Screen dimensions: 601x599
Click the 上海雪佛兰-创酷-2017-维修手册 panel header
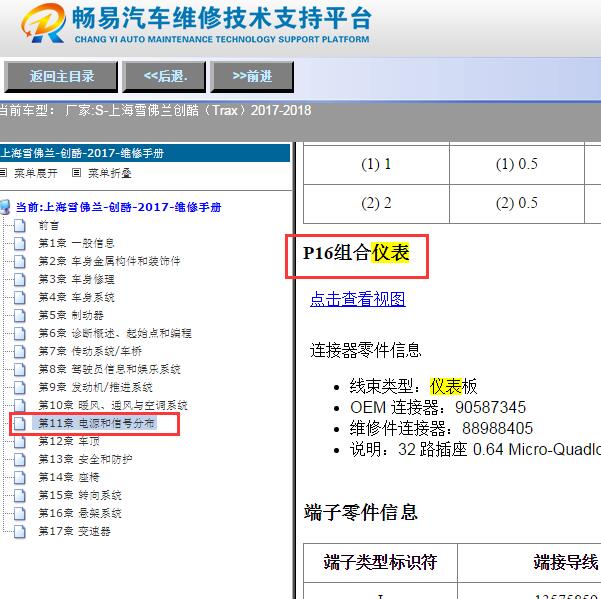coord(145,153)
